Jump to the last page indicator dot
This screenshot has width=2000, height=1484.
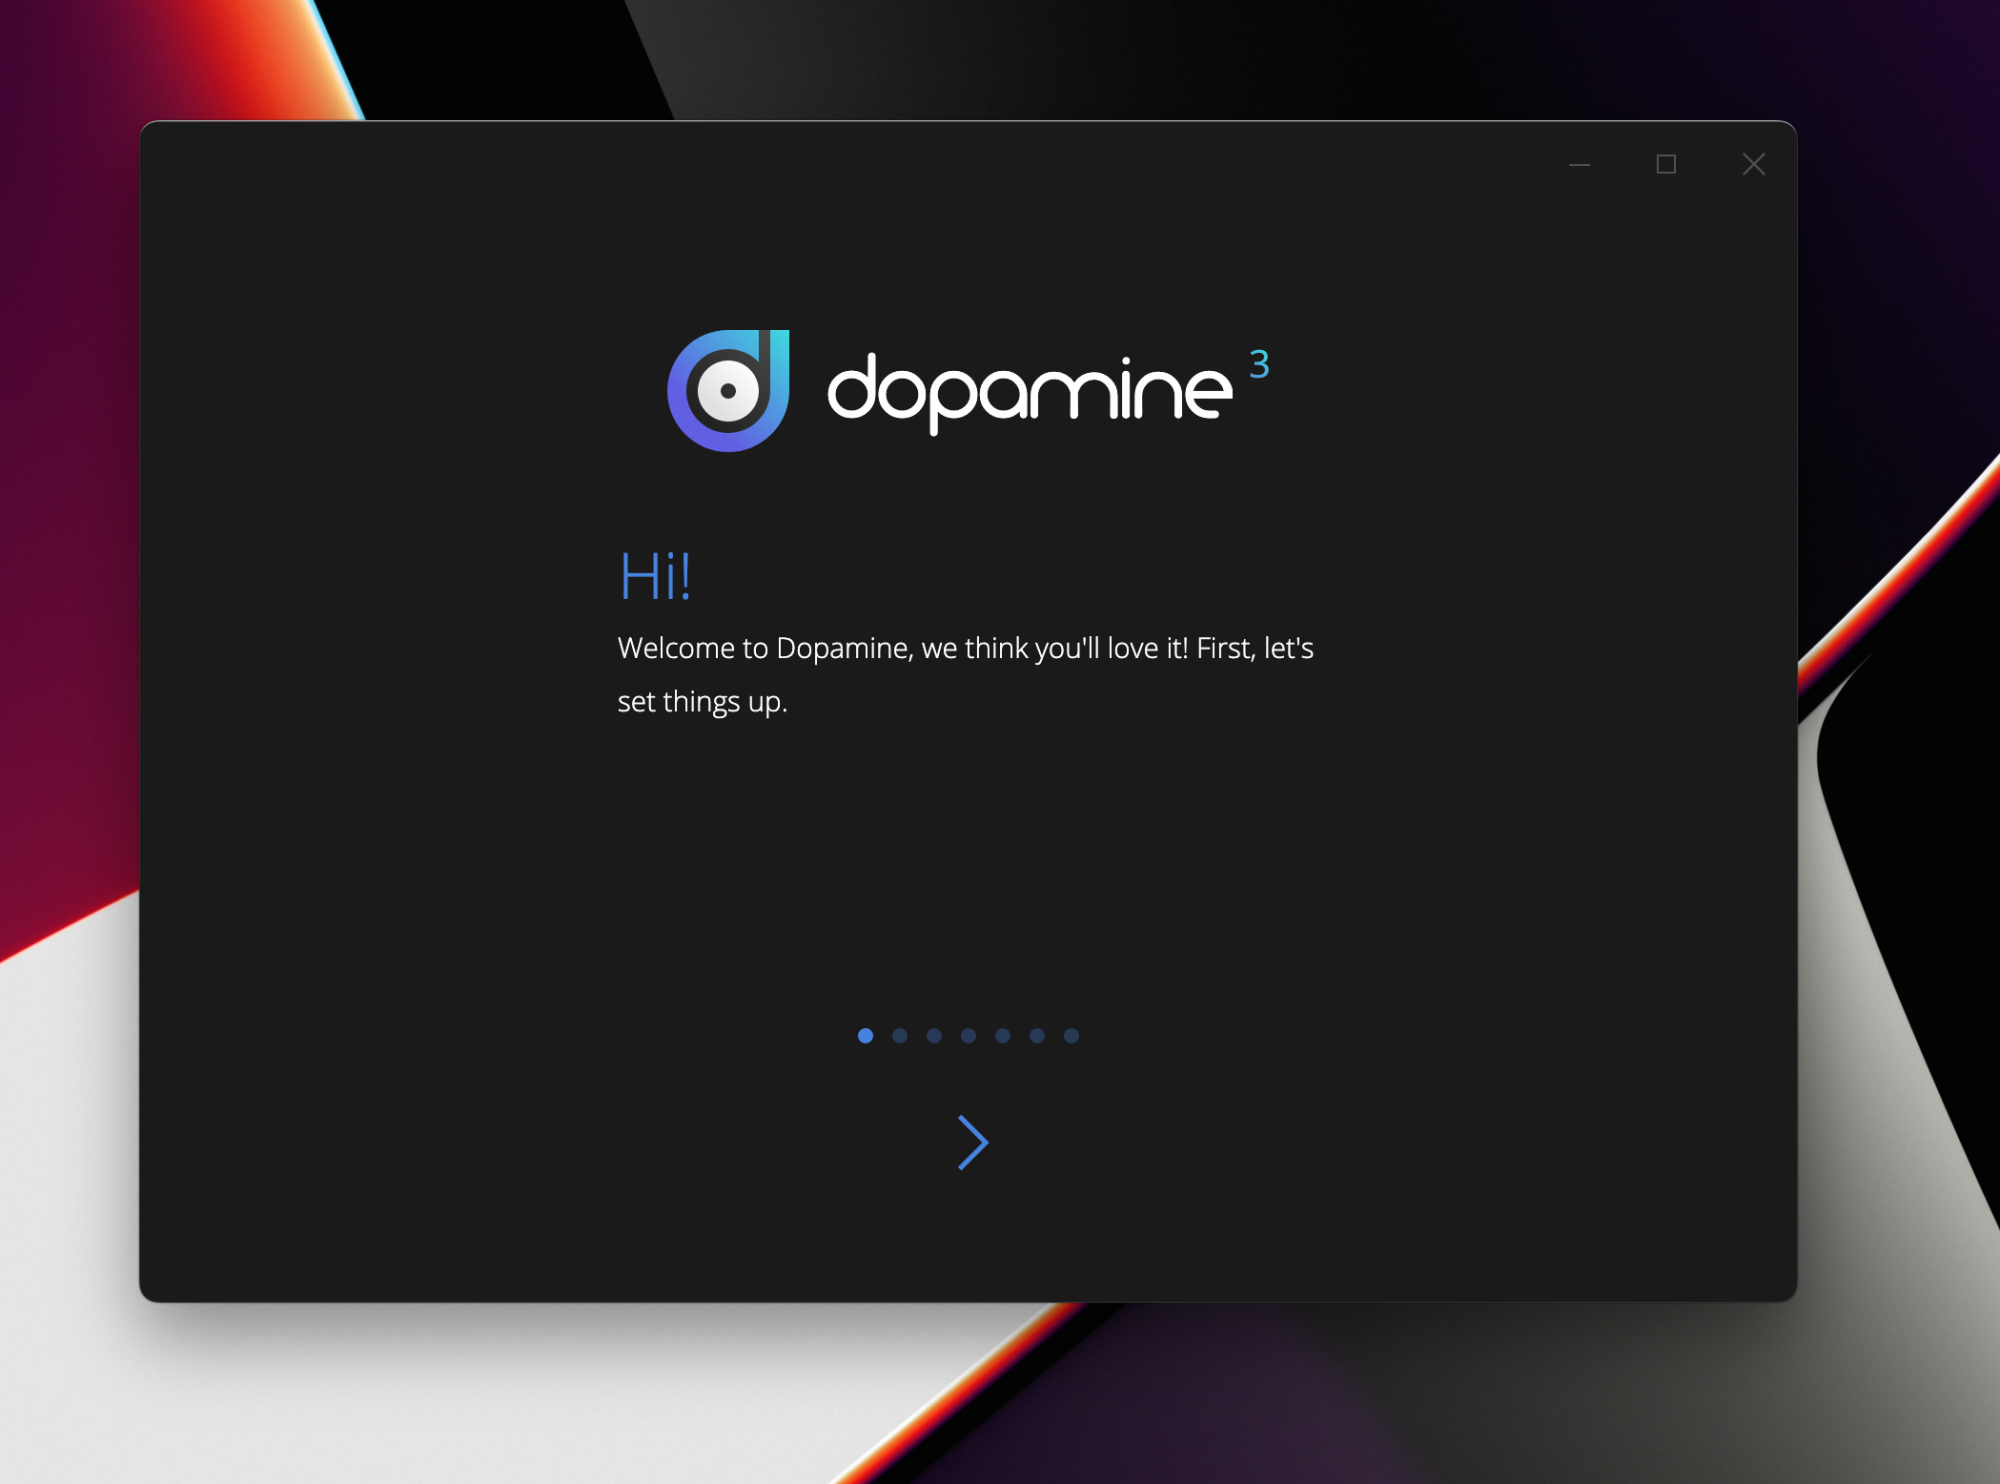1071,1036
